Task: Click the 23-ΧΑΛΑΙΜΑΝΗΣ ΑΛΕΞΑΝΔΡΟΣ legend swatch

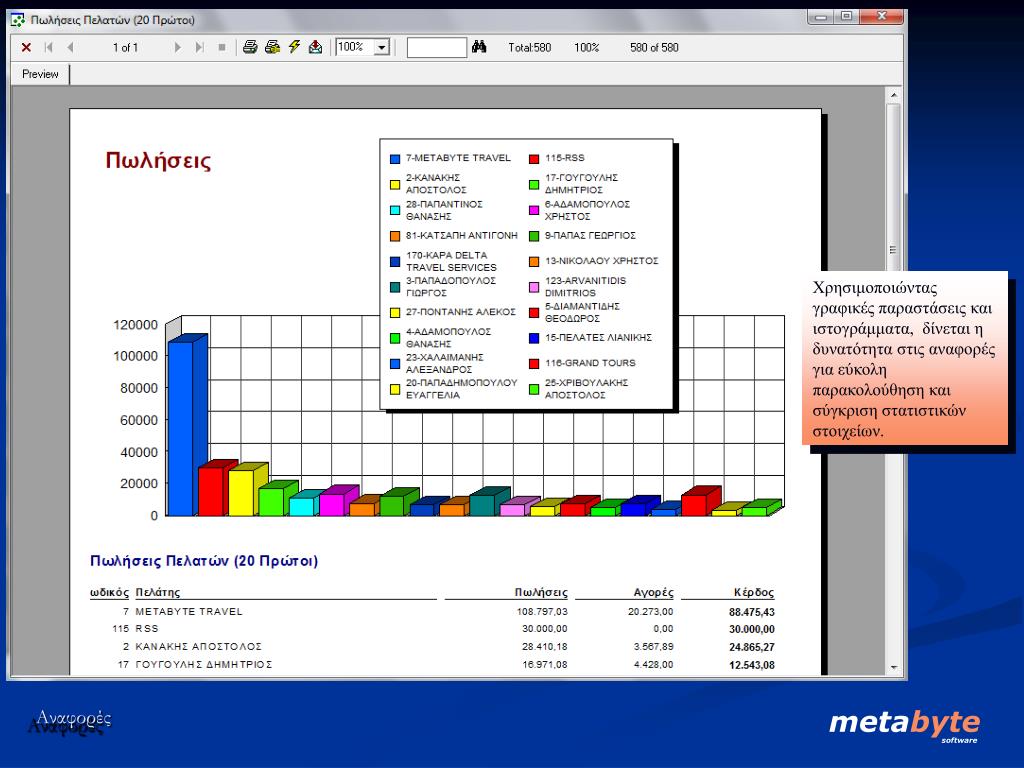Action: click(x=394, y=364)
